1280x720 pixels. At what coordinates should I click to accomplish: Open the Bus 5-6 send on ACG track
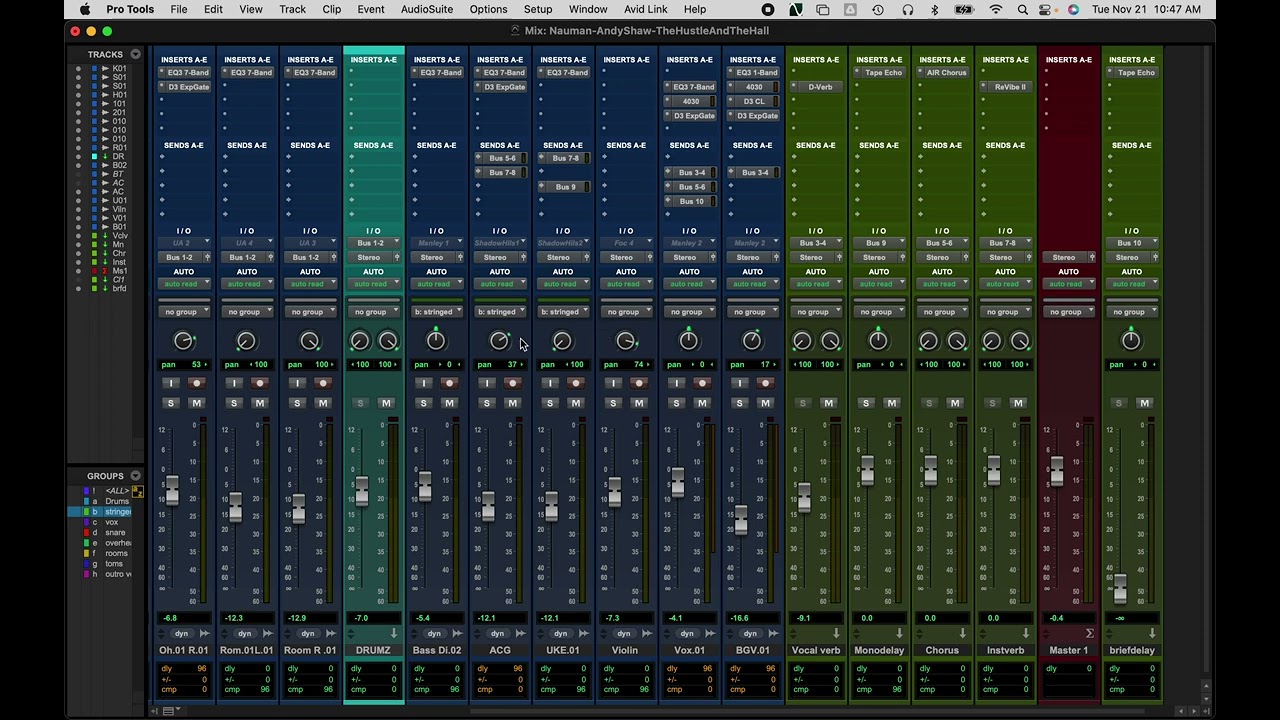pyautogui.click(x=500, y=158)
